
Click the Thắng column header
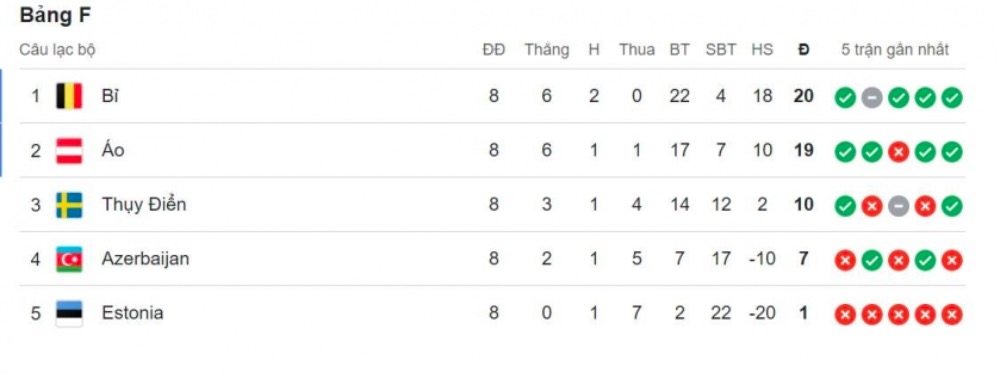[547, 50]
